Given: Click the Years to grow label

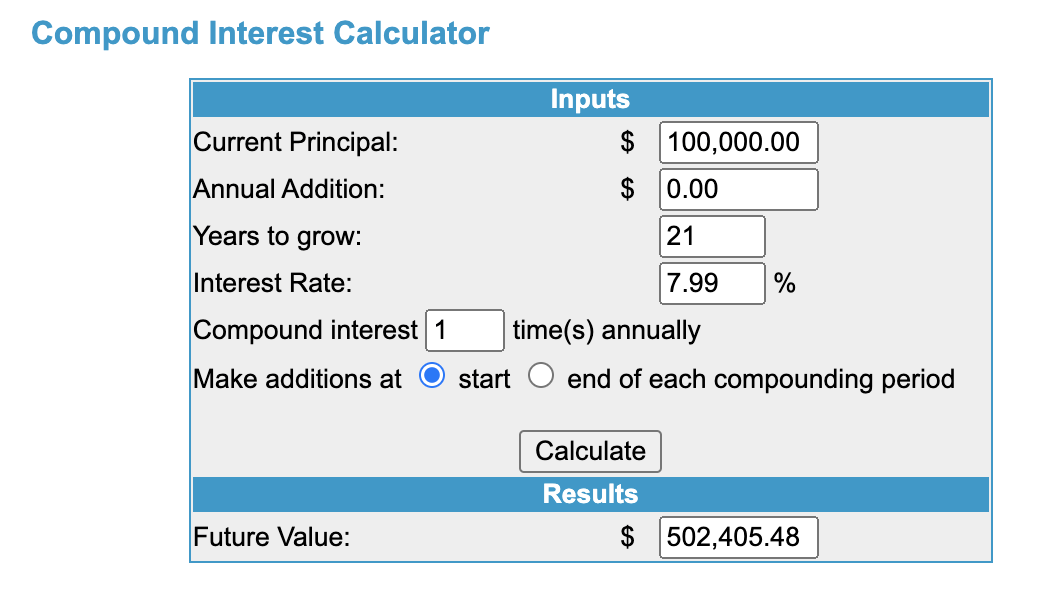Looking at the screenshot, I should [277, 237].
